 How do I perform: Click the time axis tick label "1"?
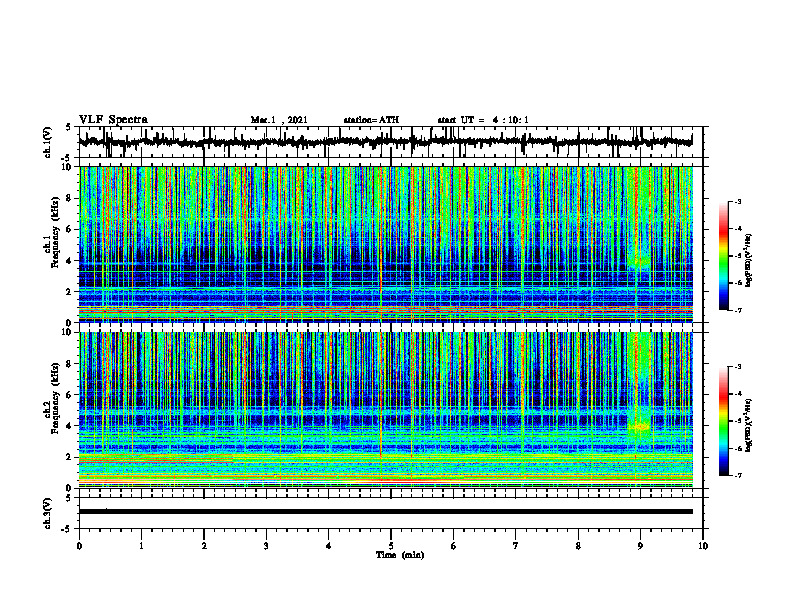[x=141, y=546]
